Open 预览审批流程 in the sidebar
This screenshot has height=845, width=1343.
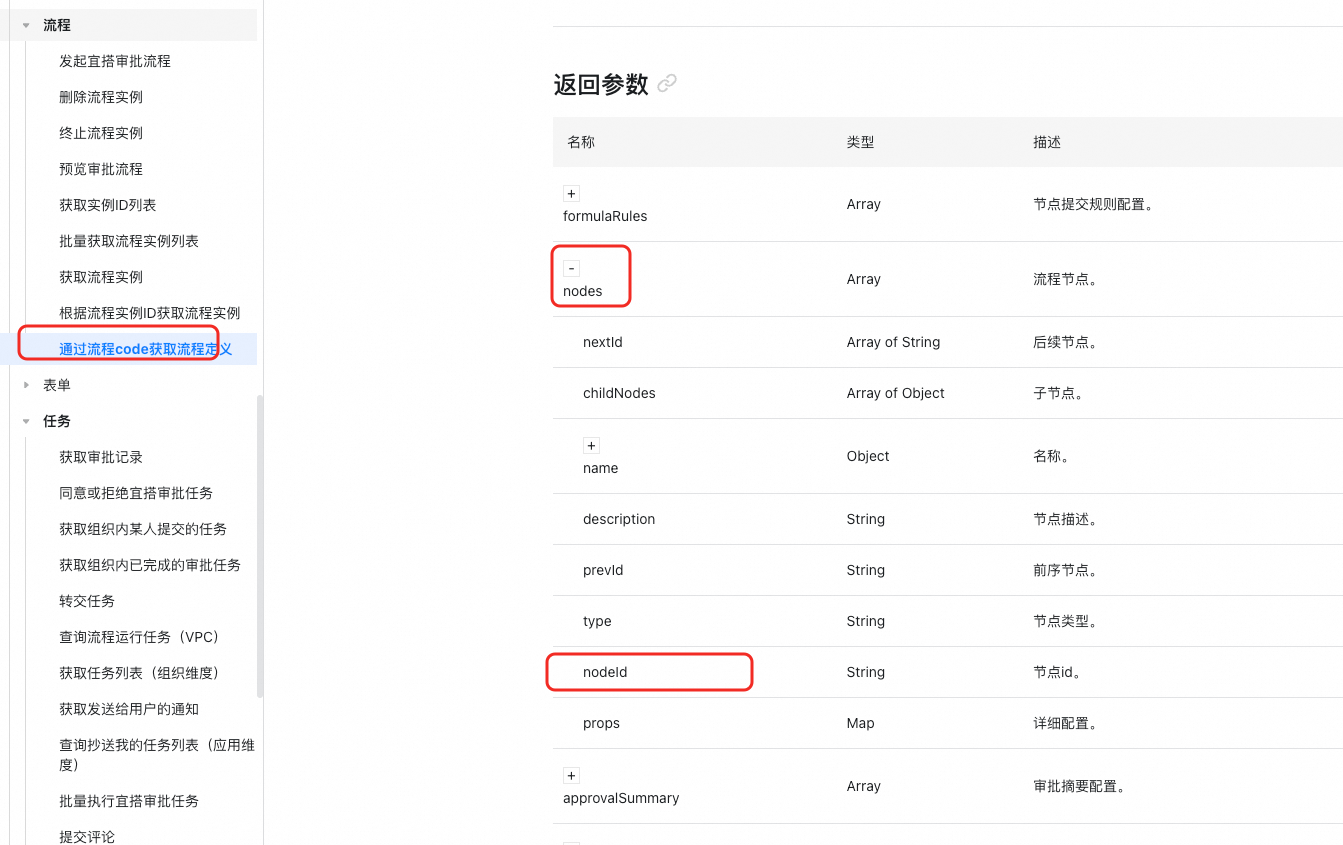[101, 169]
